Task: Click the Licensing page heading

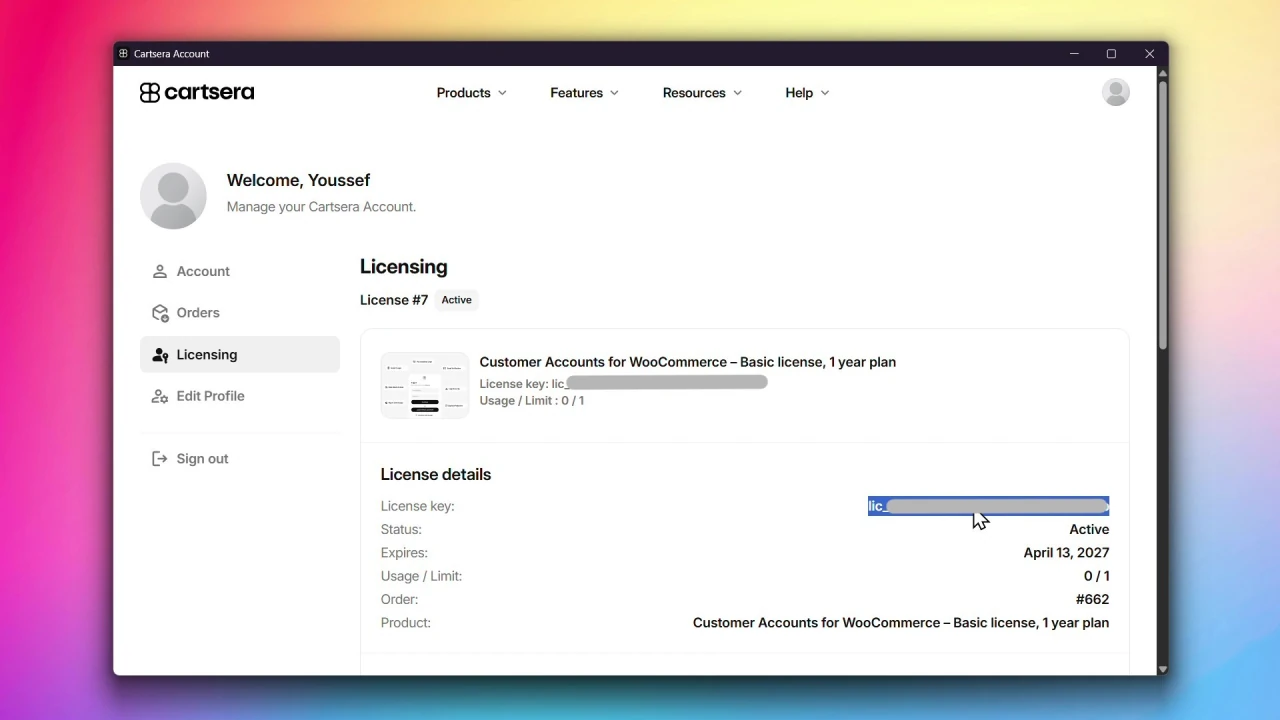Action: 404,267
